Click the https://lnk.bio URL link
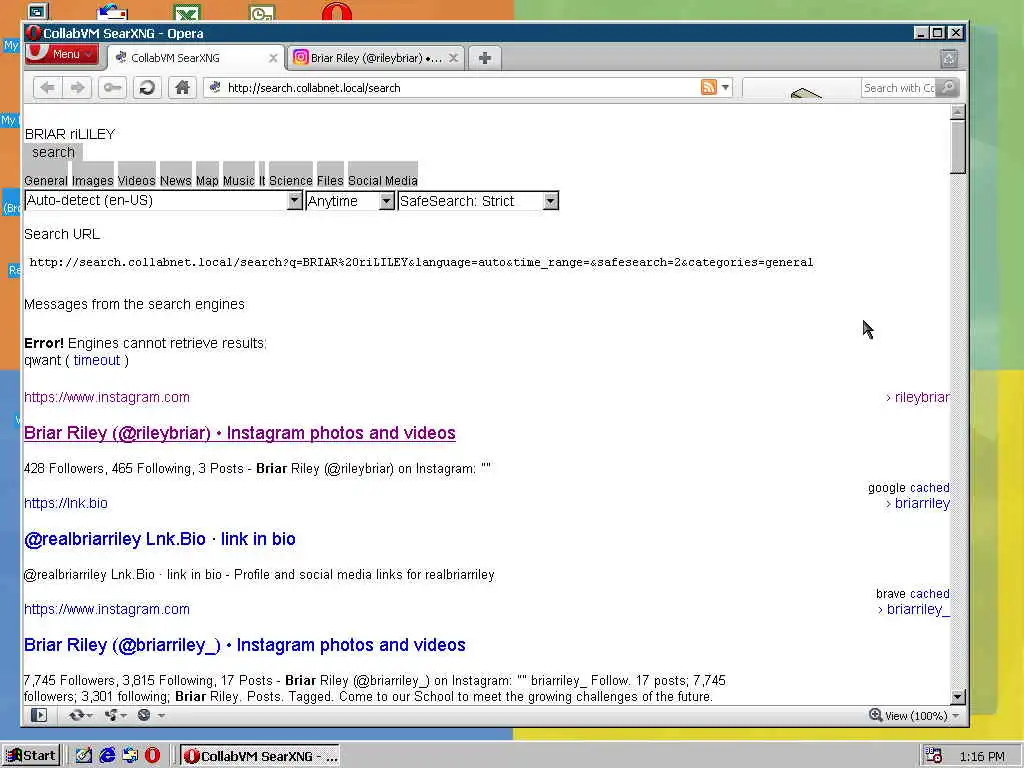Image resolution: width=1024 pixels, height=768 pixels. tap(66, 503)
